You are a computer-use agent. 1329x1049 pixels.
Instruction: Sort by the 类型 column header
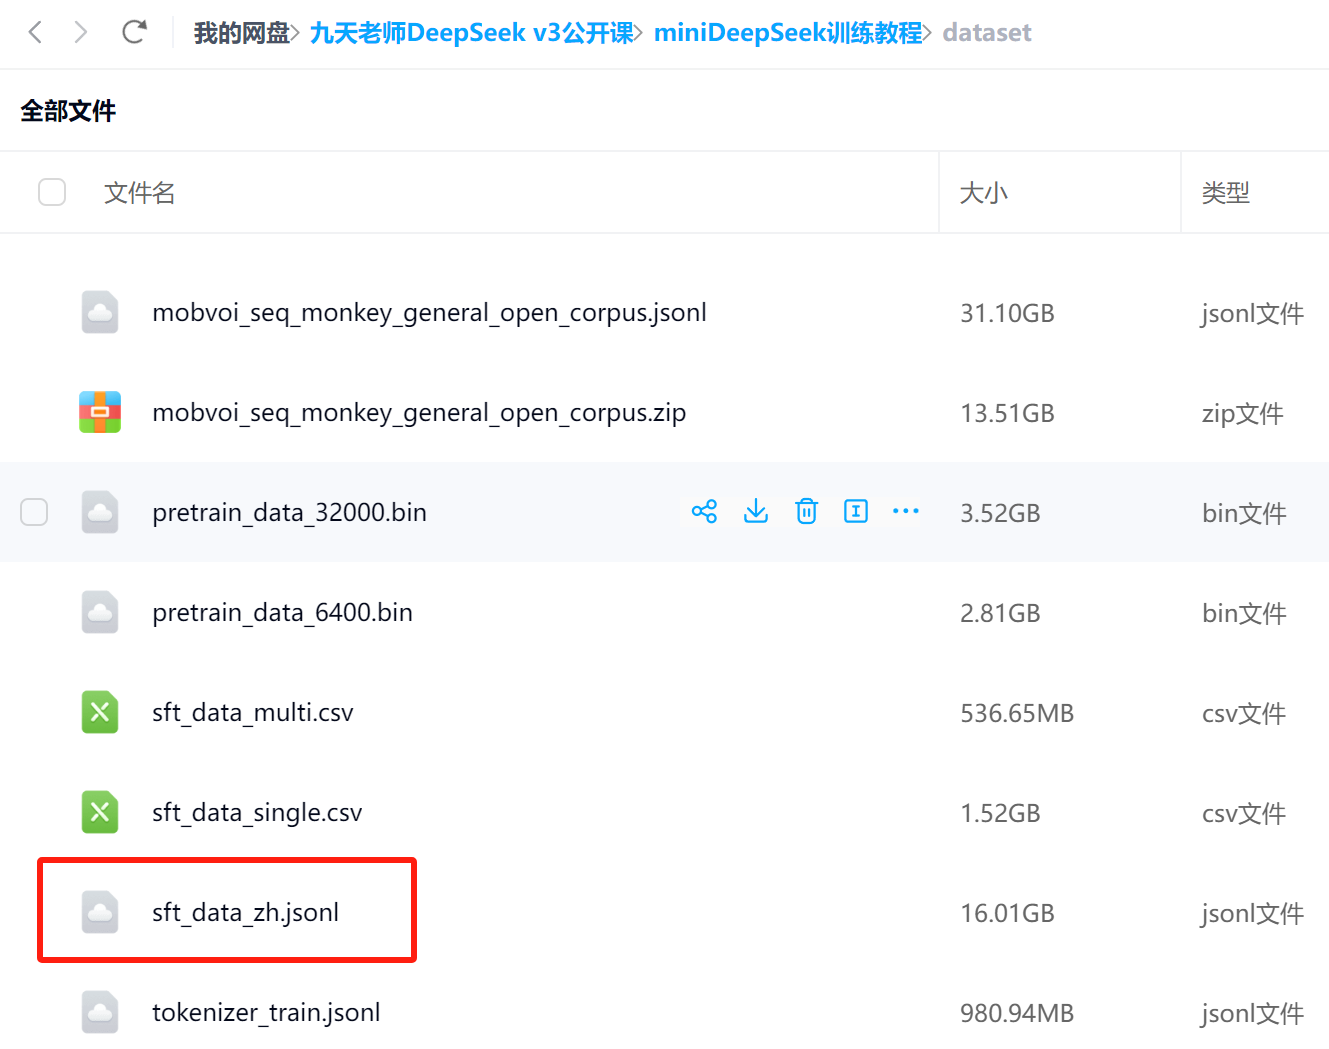coord(1226,193)
